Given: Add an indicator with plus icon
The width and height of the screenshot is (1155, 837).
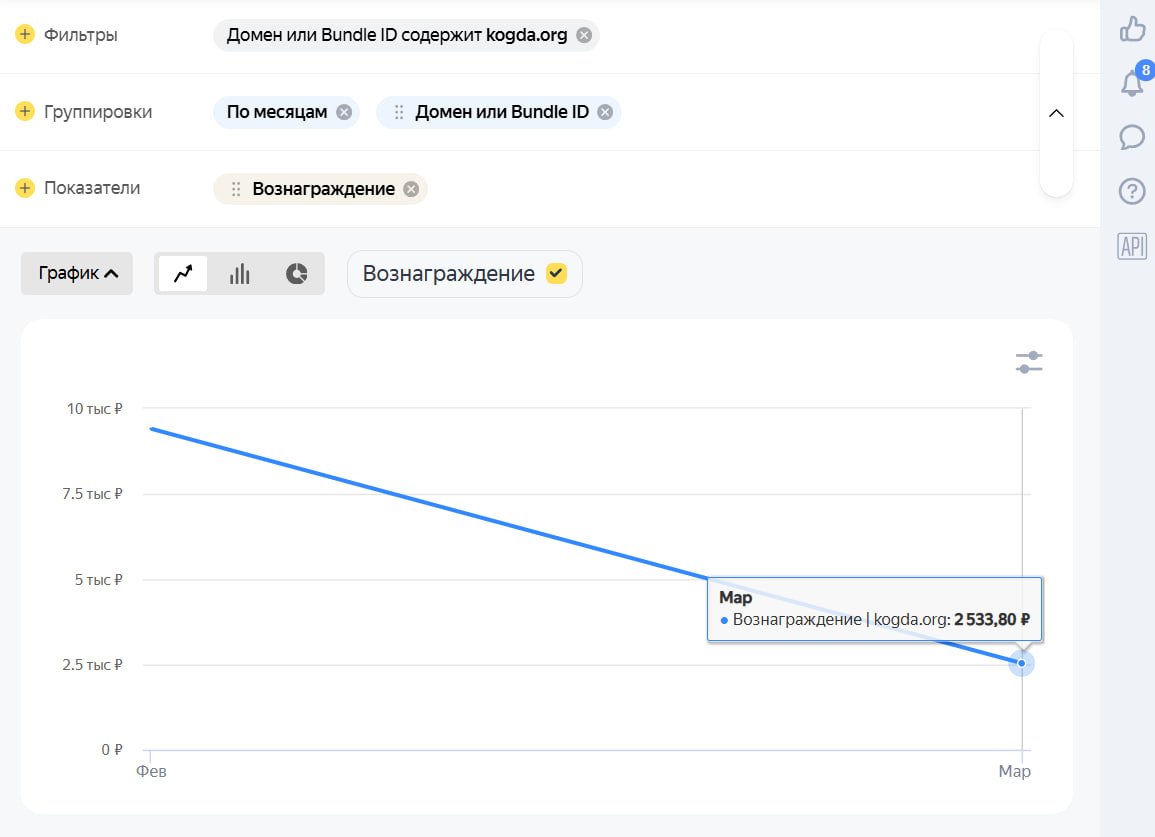Looking at the screenshot, I should [25, 188].
